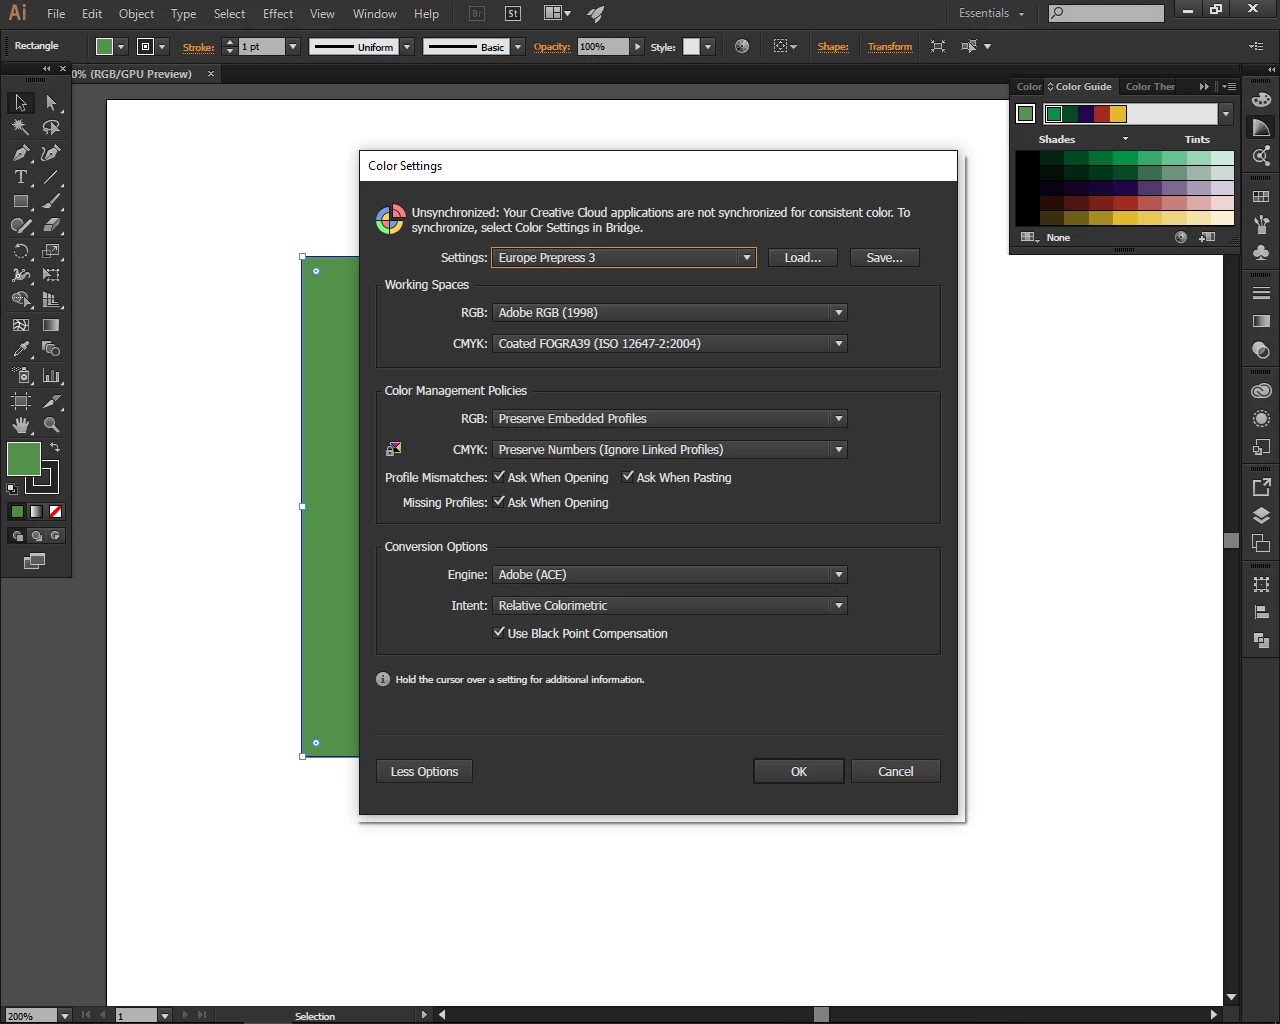This screenshot has width=1280, height=1024.
Task: Switch to the Color panel tab
Action: coord(1028,87)
